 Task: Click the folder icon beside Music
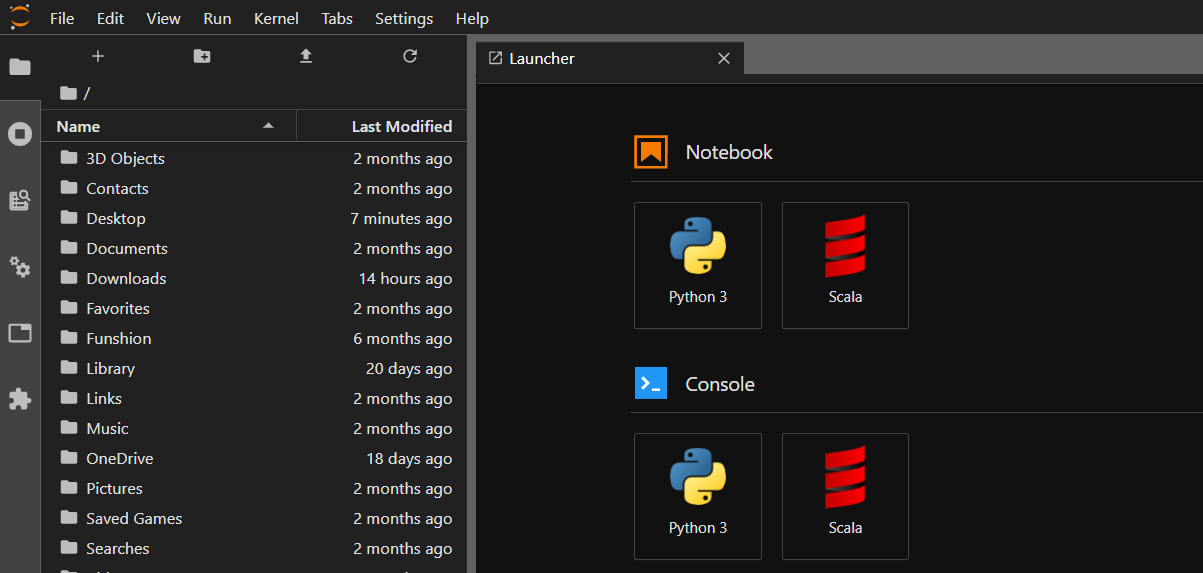[x=69, y=428]
